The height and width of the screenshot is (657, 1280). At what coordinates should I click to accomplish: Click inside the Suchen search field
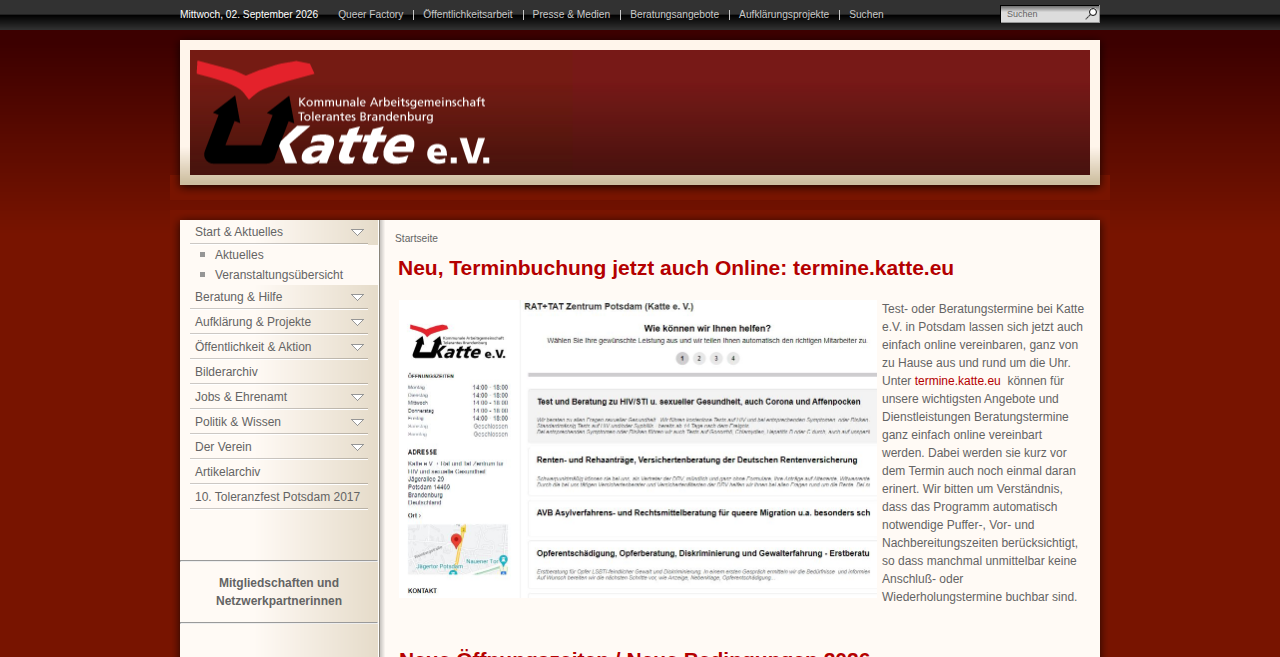click(1044, 14)
